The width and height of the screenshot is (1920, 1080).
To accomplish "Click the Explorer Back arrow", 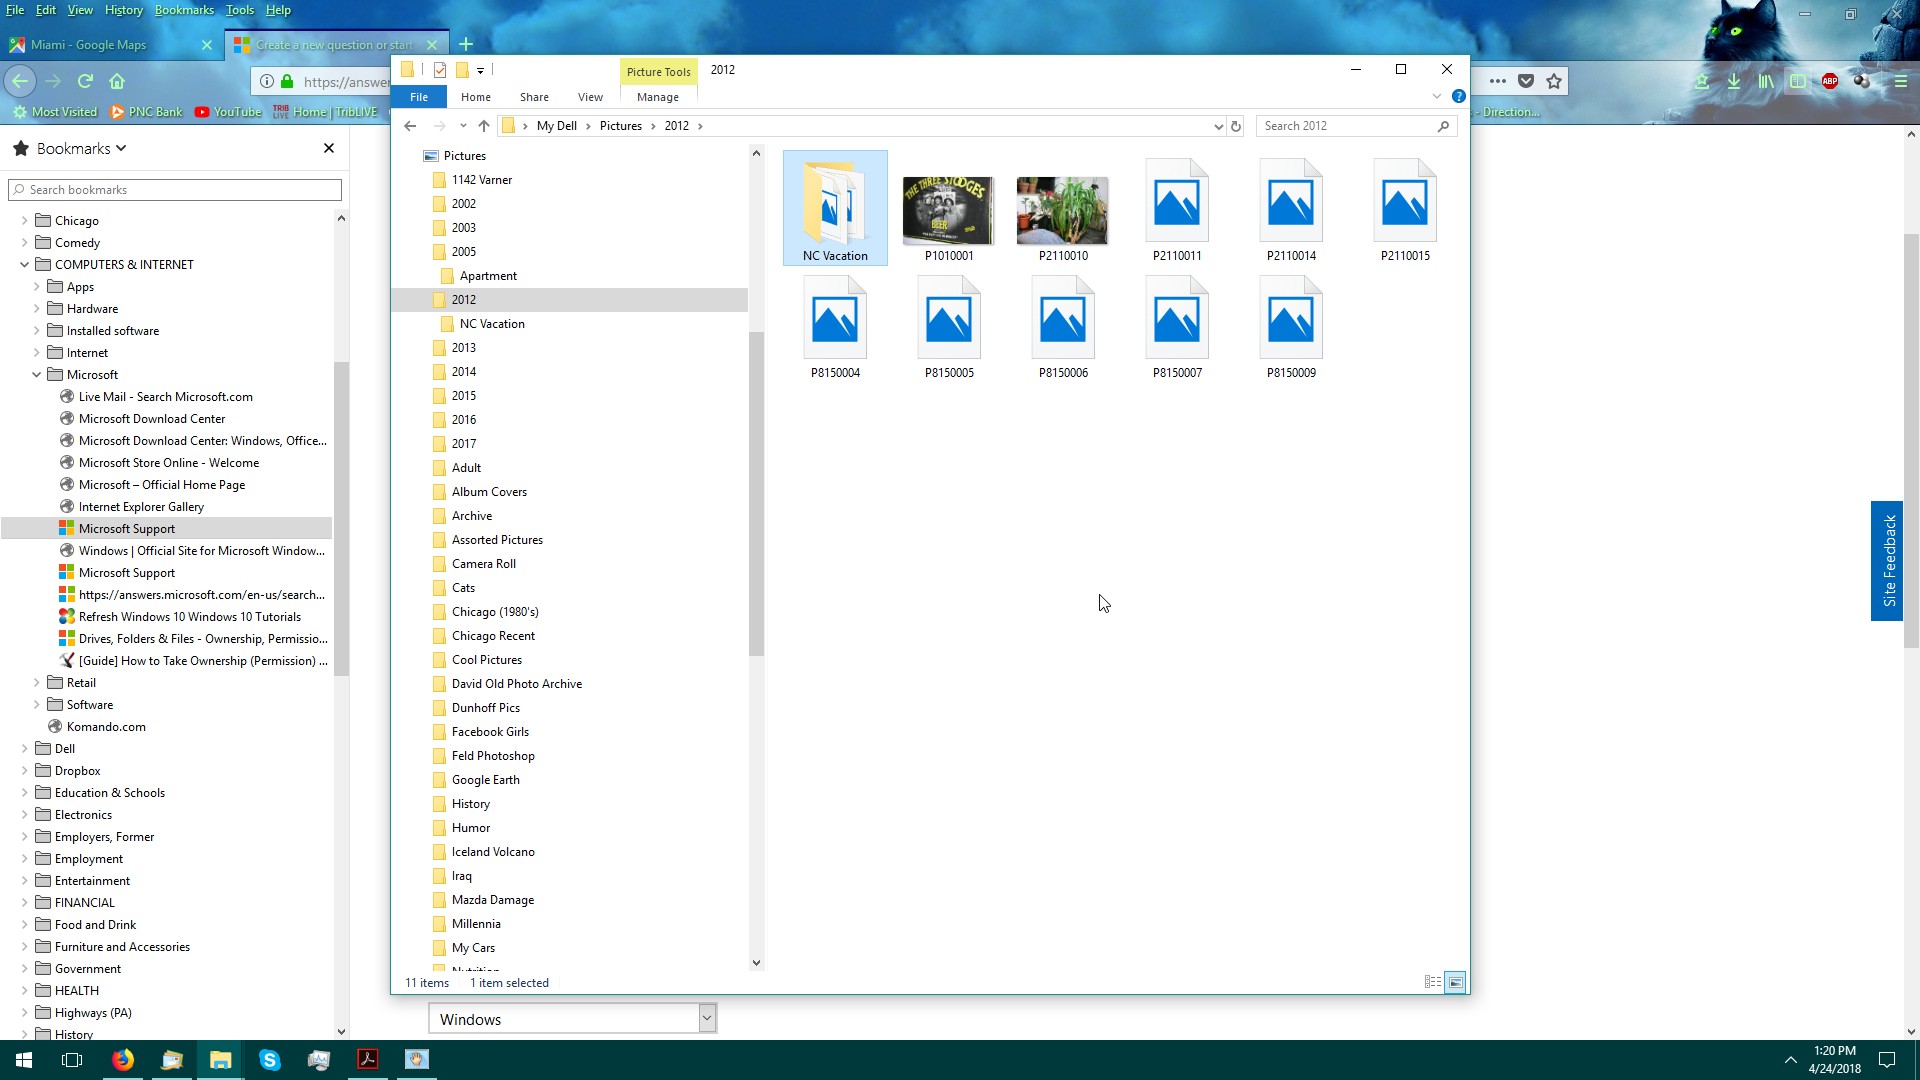I will coord(410,126).
